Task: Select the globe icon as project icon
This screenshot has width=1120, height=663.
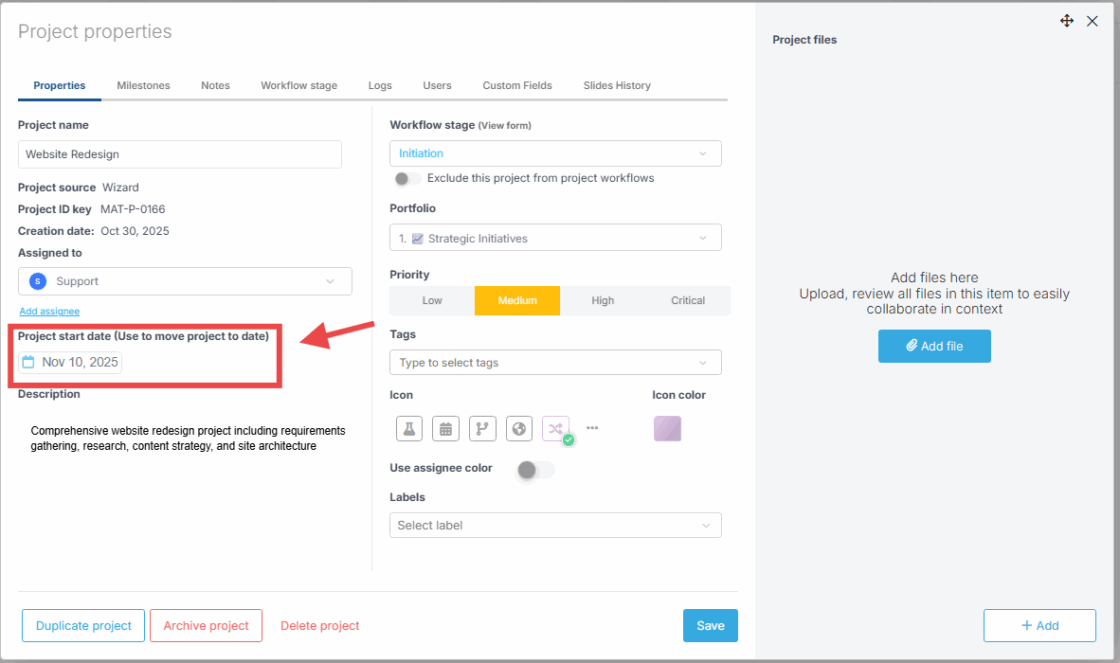Action: [519, 428]
